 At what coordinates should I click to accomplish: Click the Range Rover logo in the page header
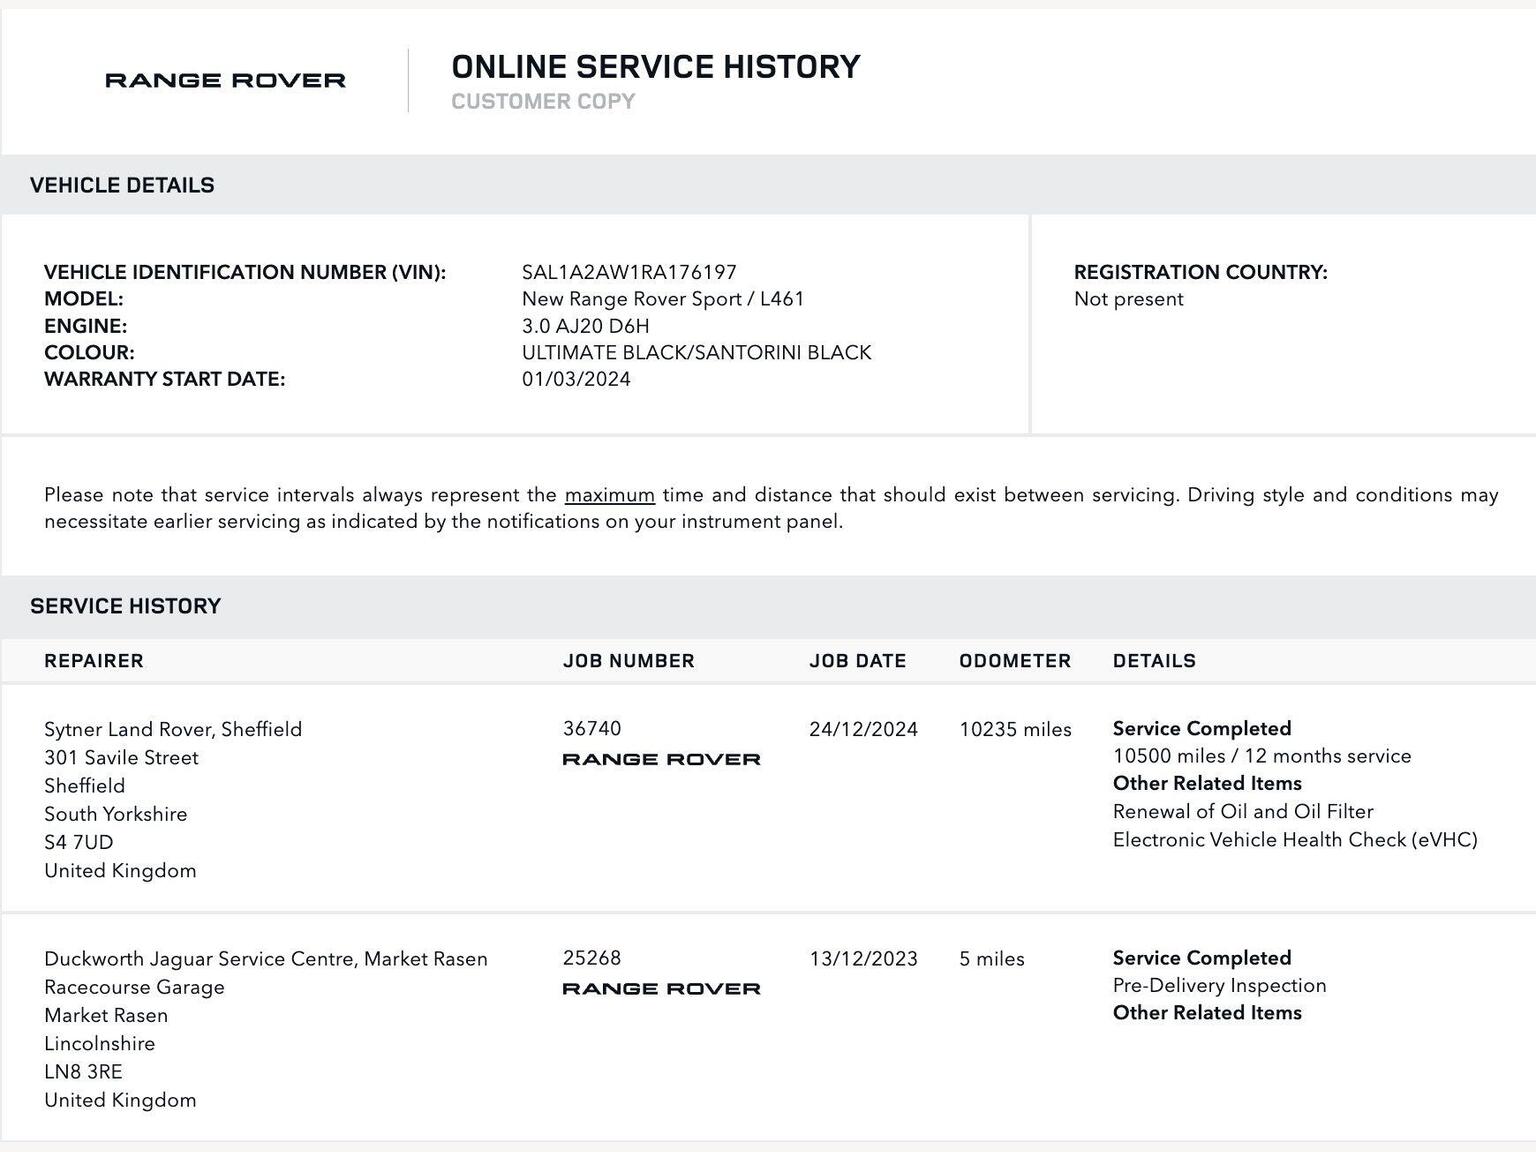225,80
